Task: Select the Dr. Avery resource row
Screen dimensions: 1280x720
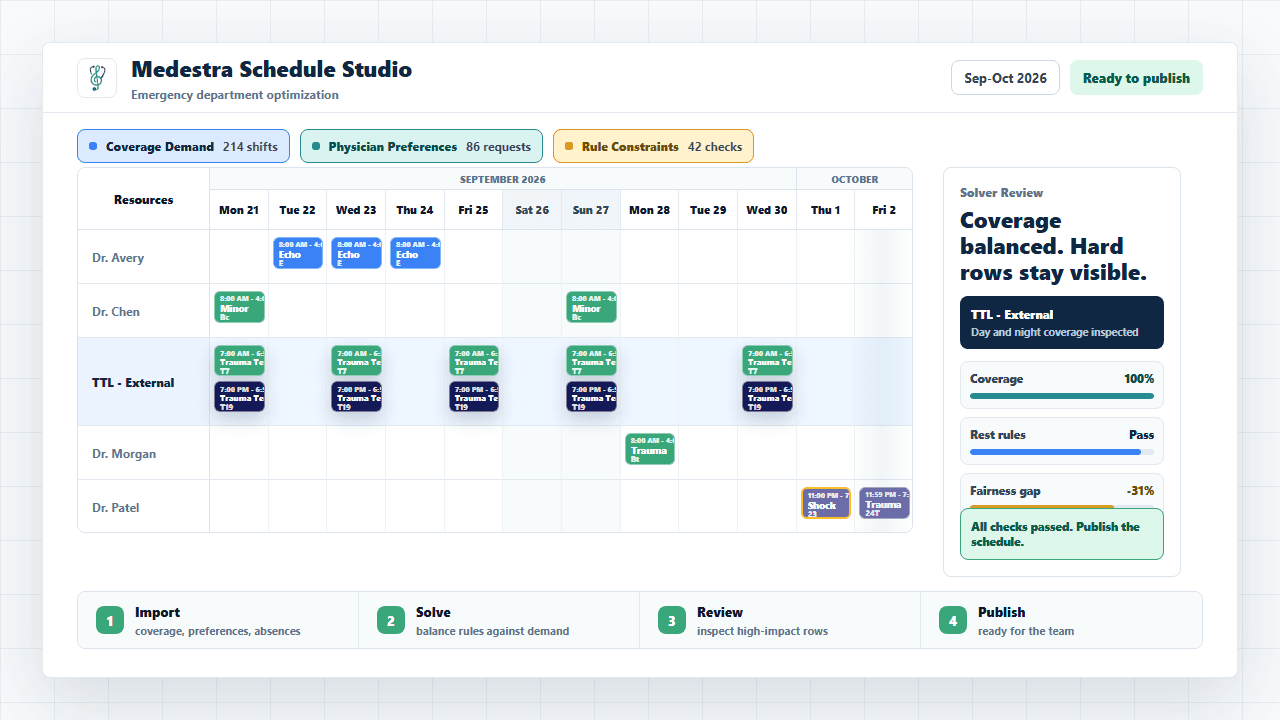Action: click(495, 257)
